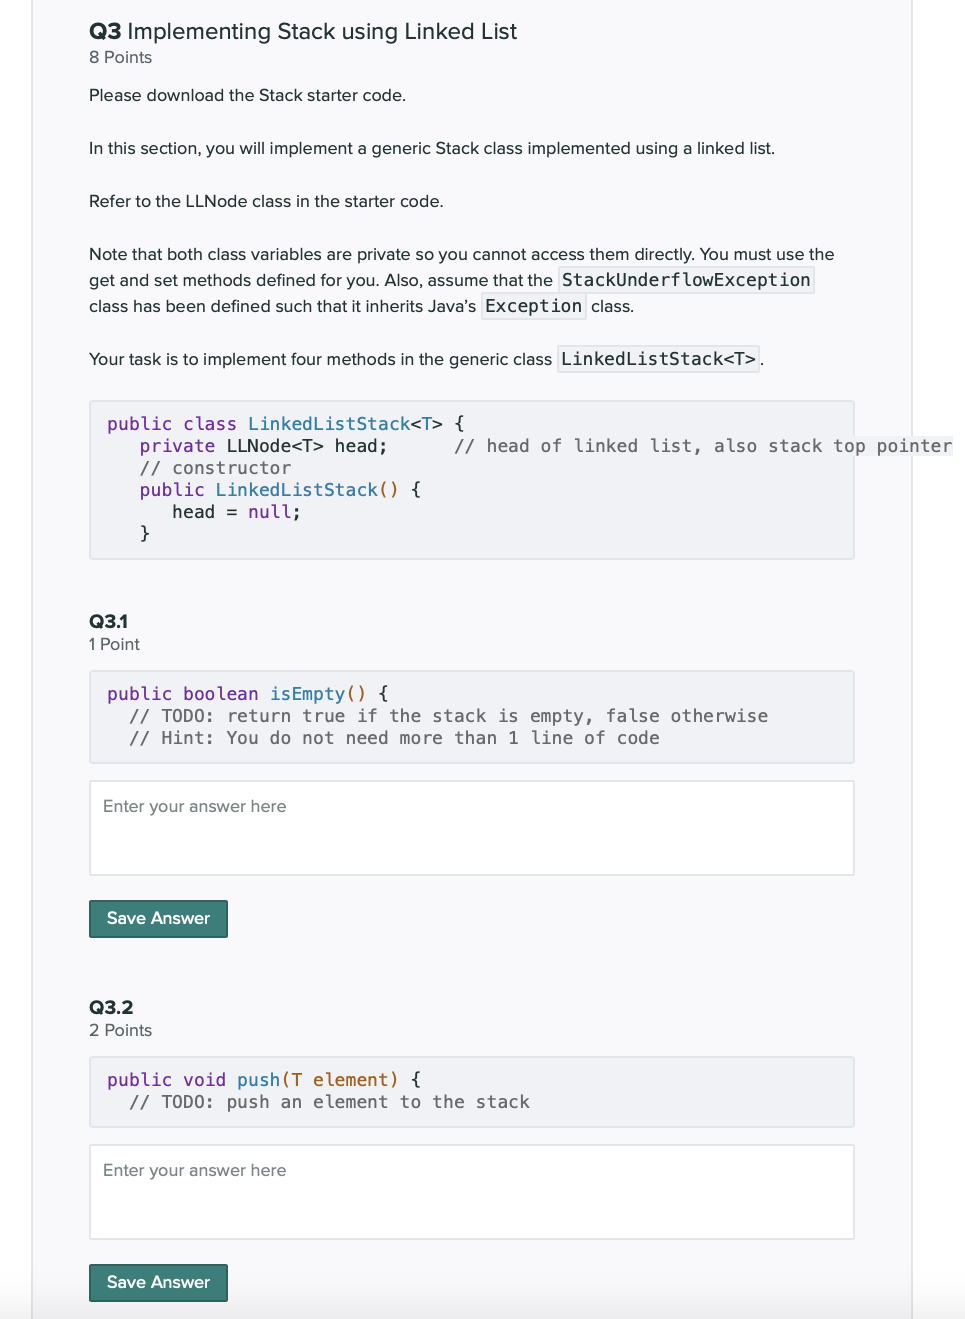Select the Exception inline code text

point(533,306)
